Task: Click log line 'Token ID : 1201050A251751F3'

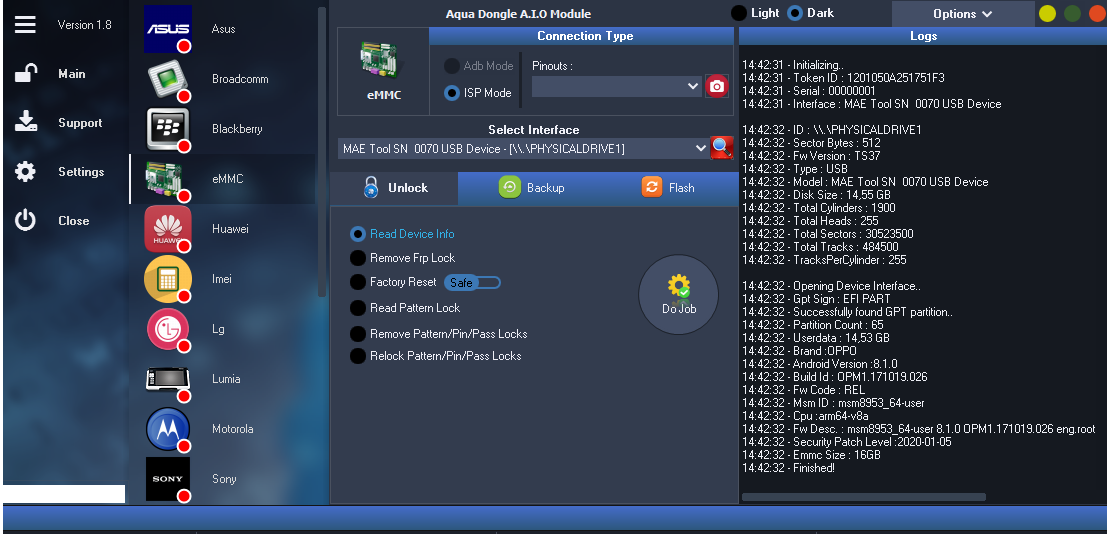Action: (843, 78)
